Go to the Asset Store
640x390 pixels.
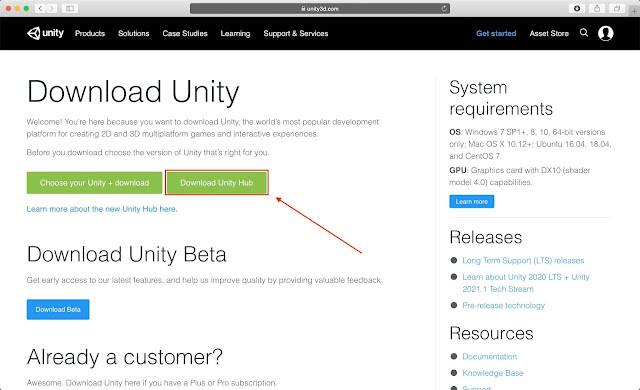point(549,33)
